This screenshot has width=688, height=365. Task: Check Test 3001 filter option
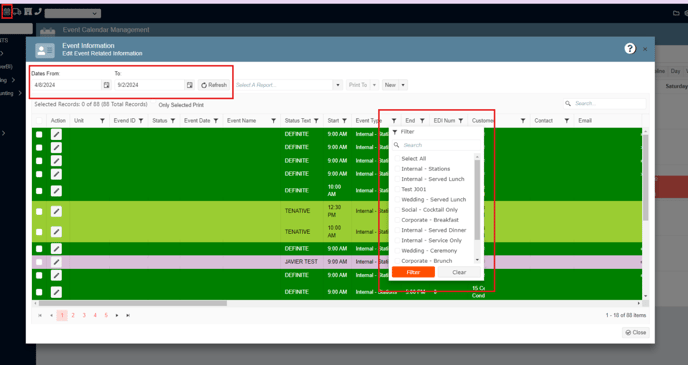397,189
